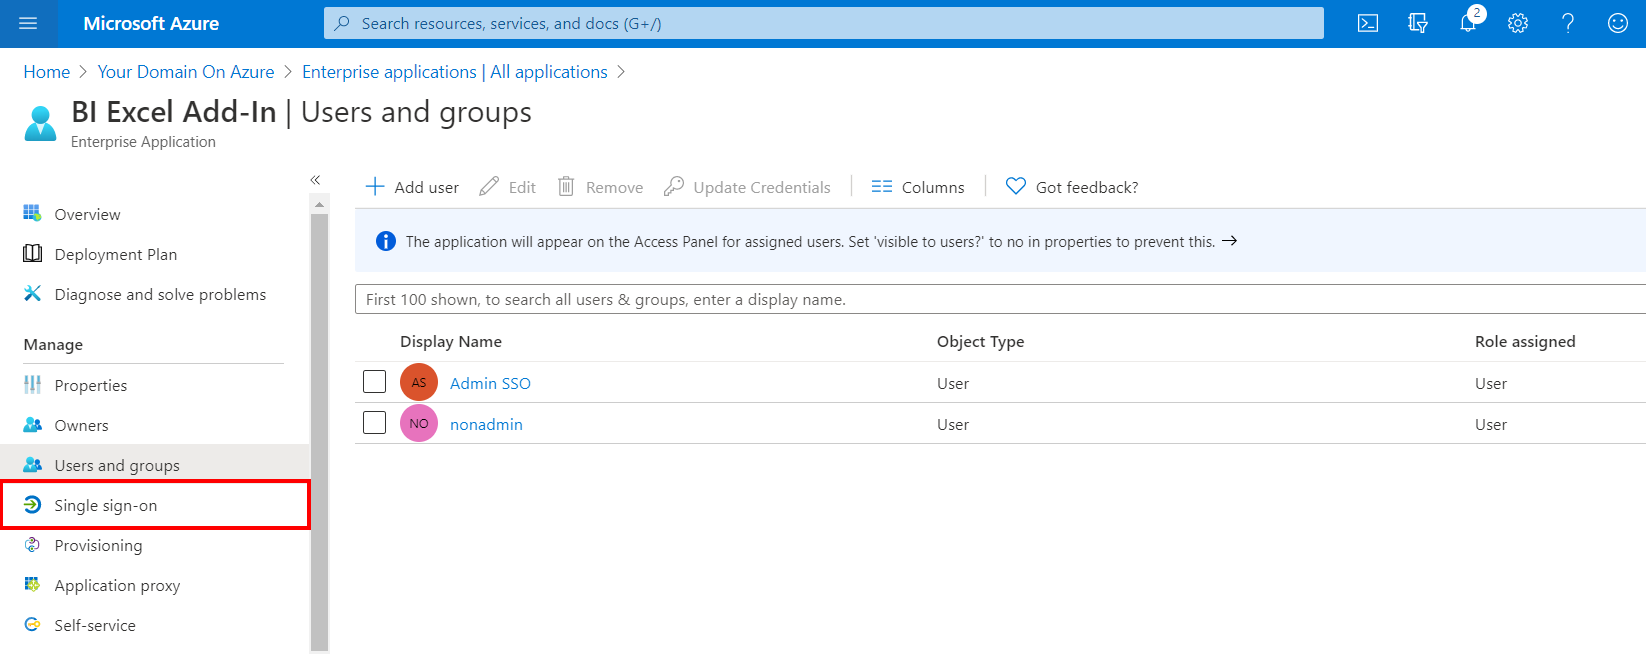1646x654 pixels.
Task: Click the sidebar scrollbar up arrow
Action: click(320, 204)
